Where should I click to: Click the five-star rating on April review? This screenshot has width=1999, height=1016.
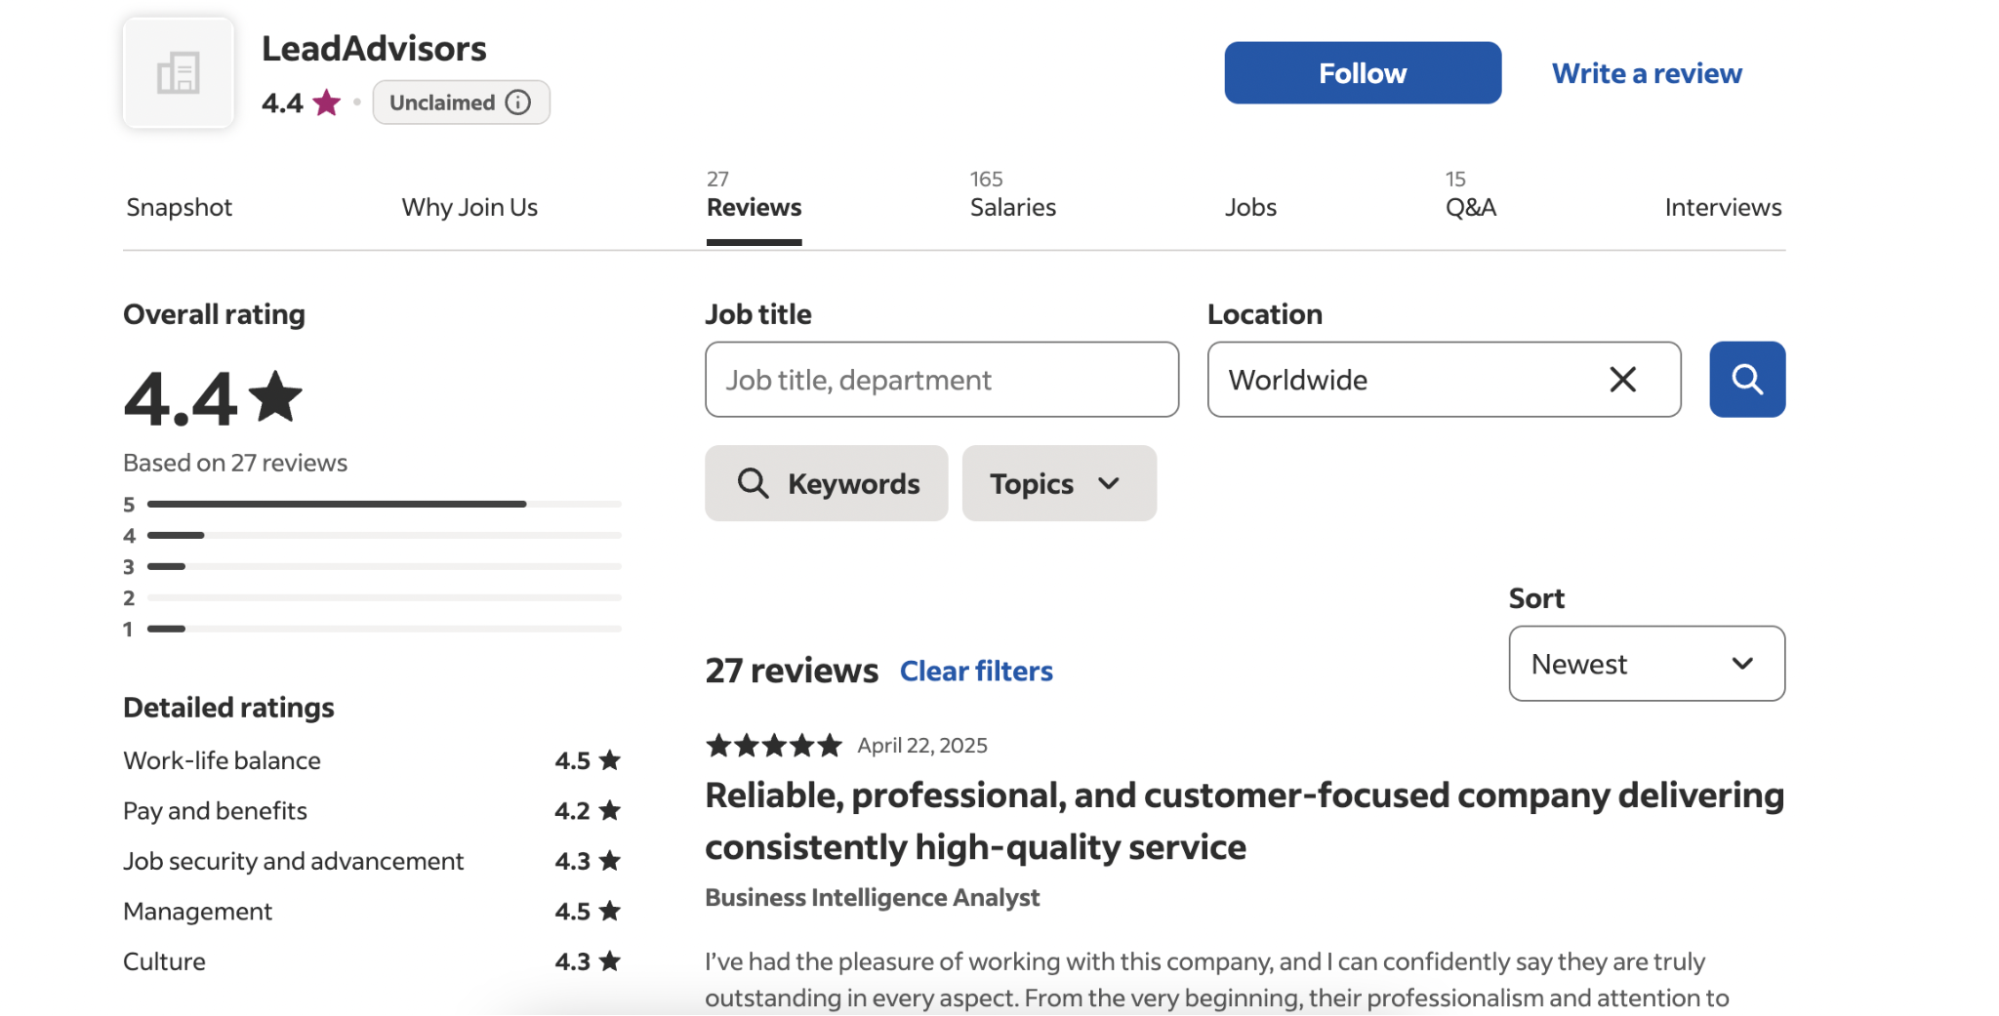(773, 746)
